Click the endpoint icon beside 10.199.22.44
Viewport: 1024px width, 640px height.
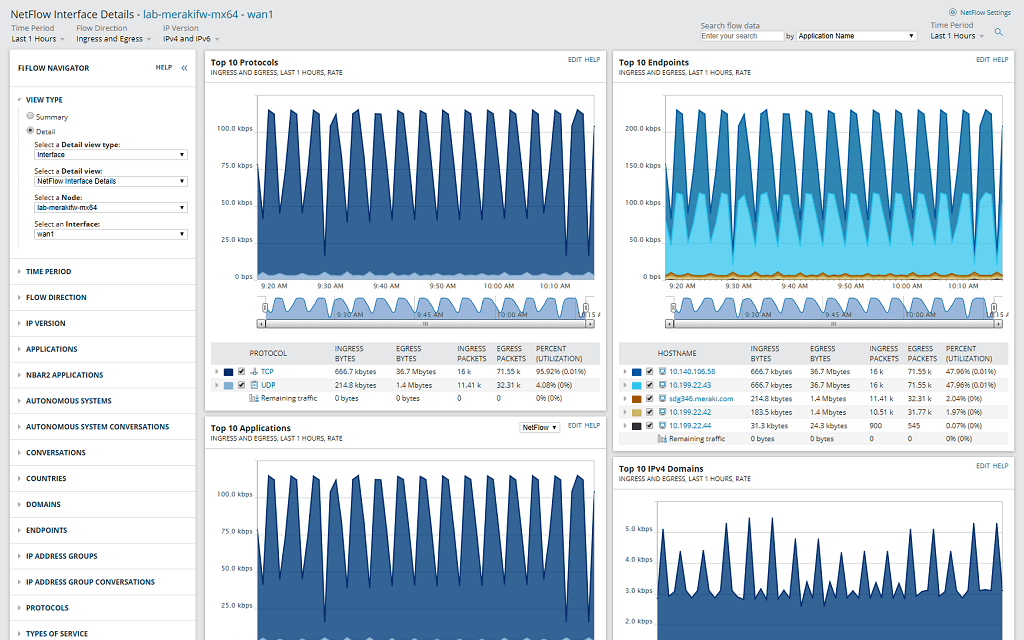click(662, 426)
